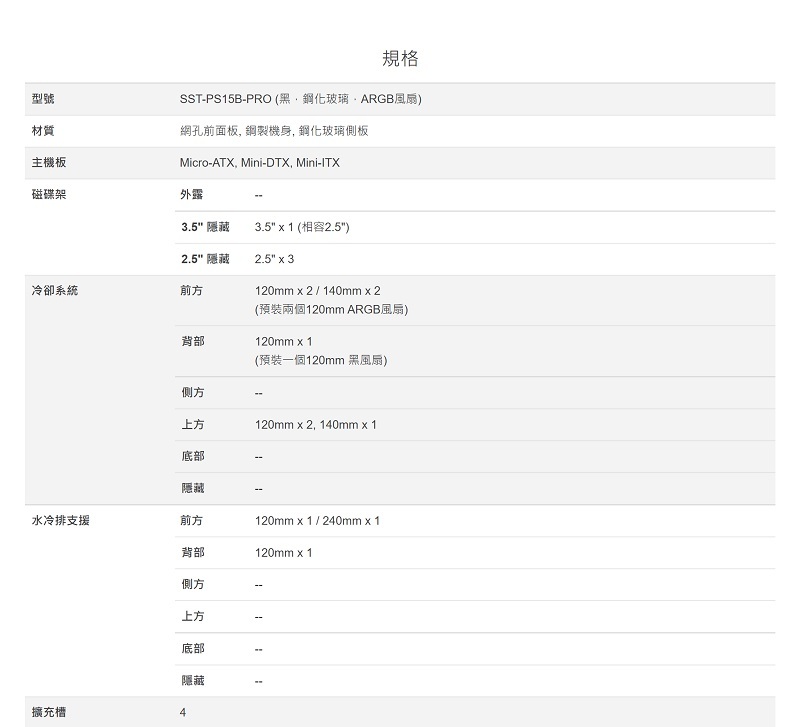The image size is (800, 727).
Task: Select the 磁碟架 section label
Action: (x=48, y=194)
